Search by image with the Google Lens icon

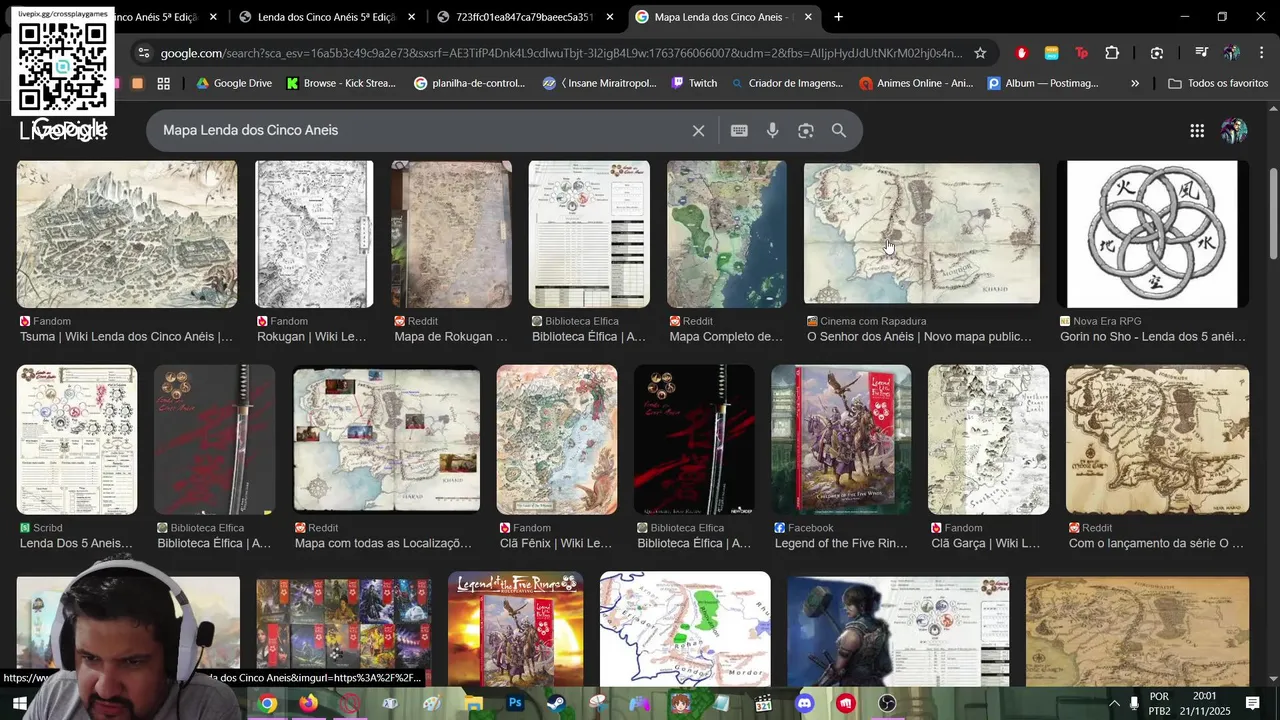806,131
